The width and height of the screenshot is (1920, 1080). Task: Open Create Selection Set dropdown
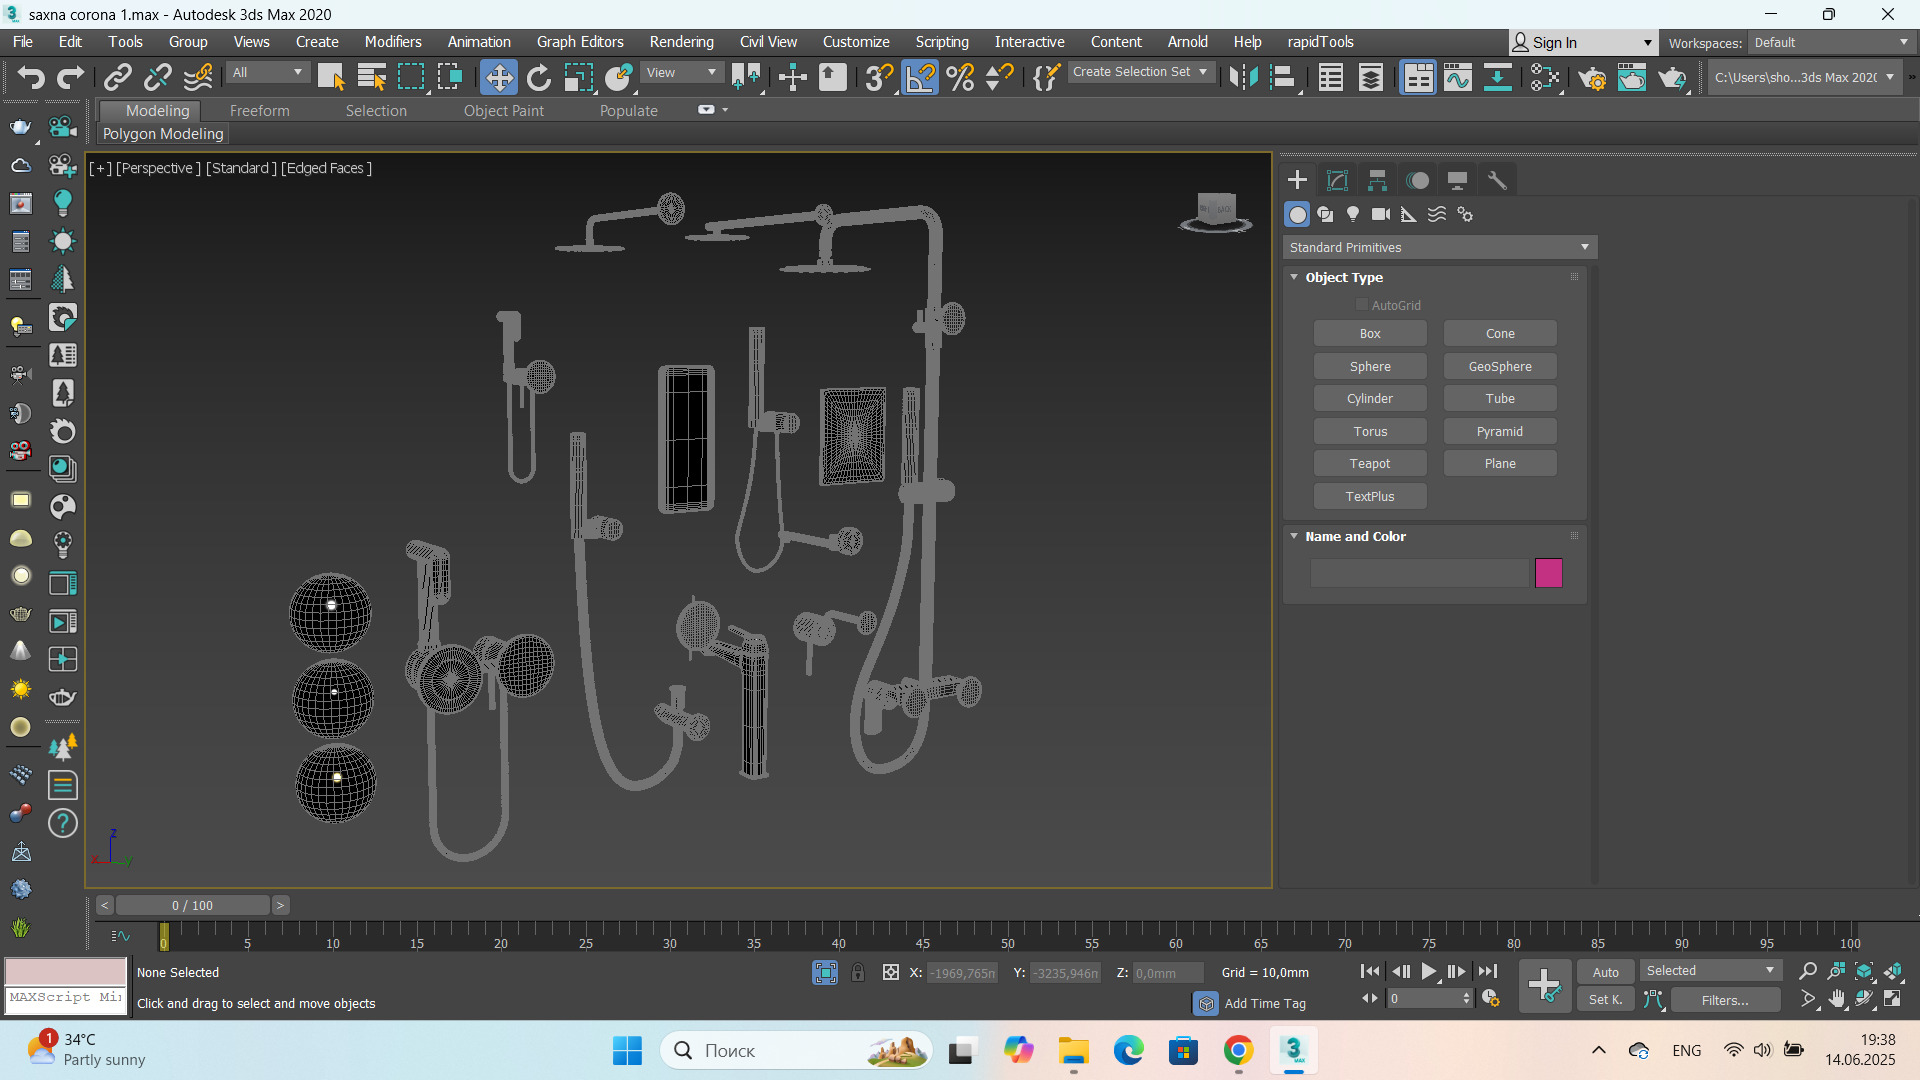(x=1140, y=72)
